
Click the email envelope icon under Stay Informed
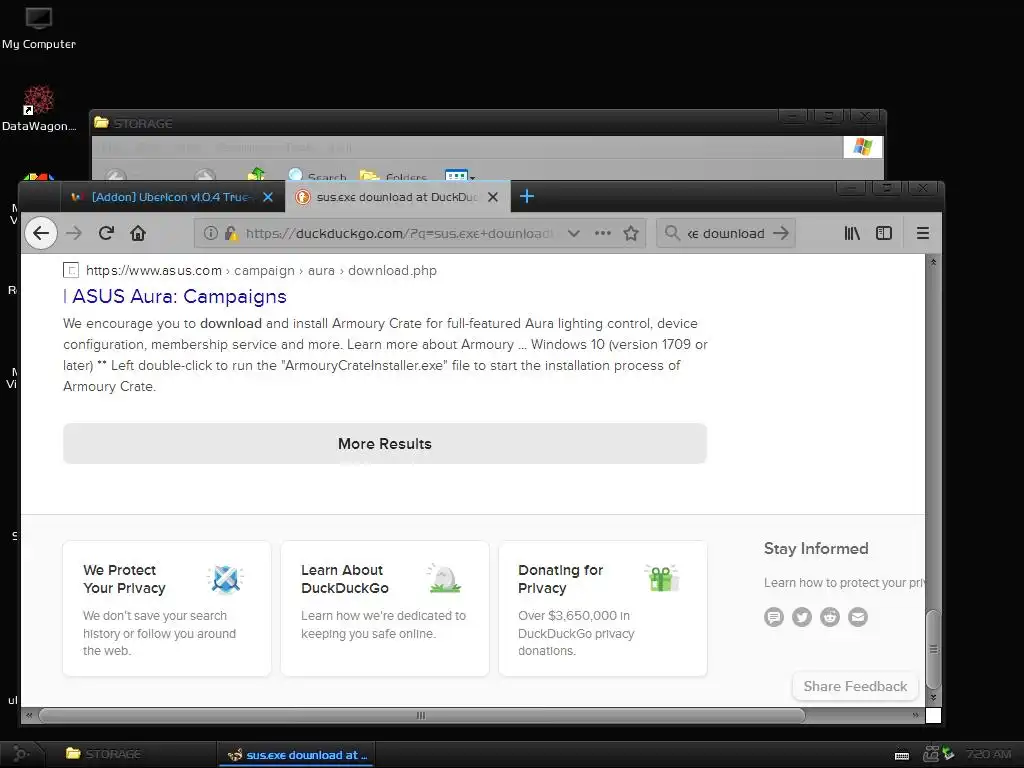[x=858, y=616]
